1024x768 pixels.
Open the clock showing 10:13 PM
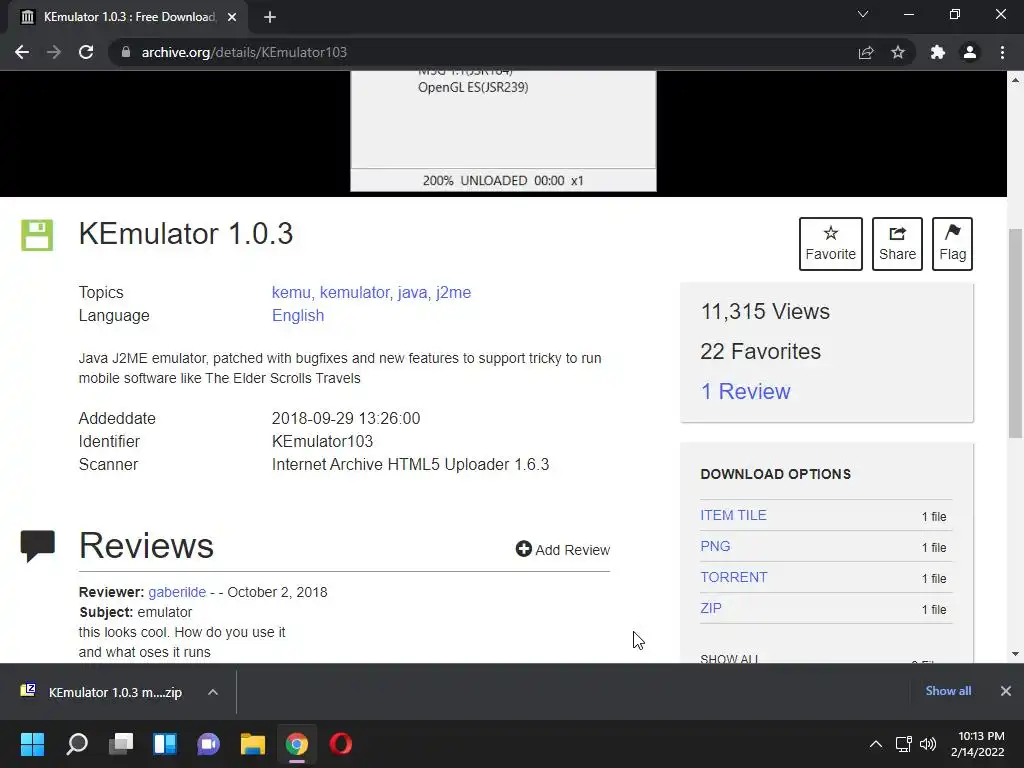pos(978,744)
